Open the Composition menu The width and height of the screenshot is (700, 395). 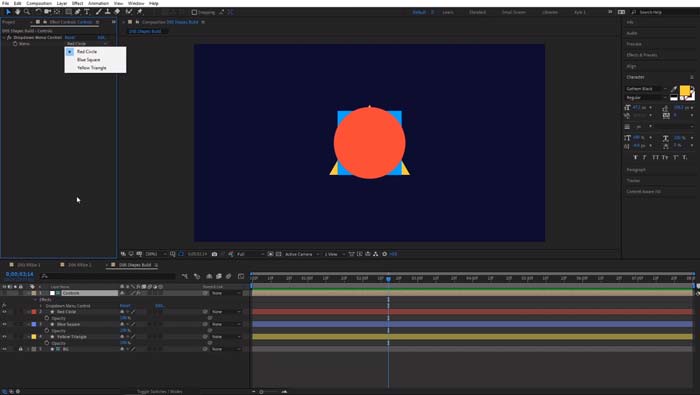(x=39, y=3)
